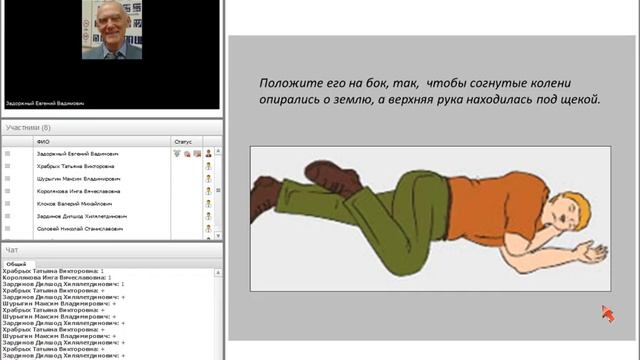Click chat message 'Зардинов Дилшод Хилялетдинович: 1'
Screen dimensions: 640x360
click(x=63, y=284)
